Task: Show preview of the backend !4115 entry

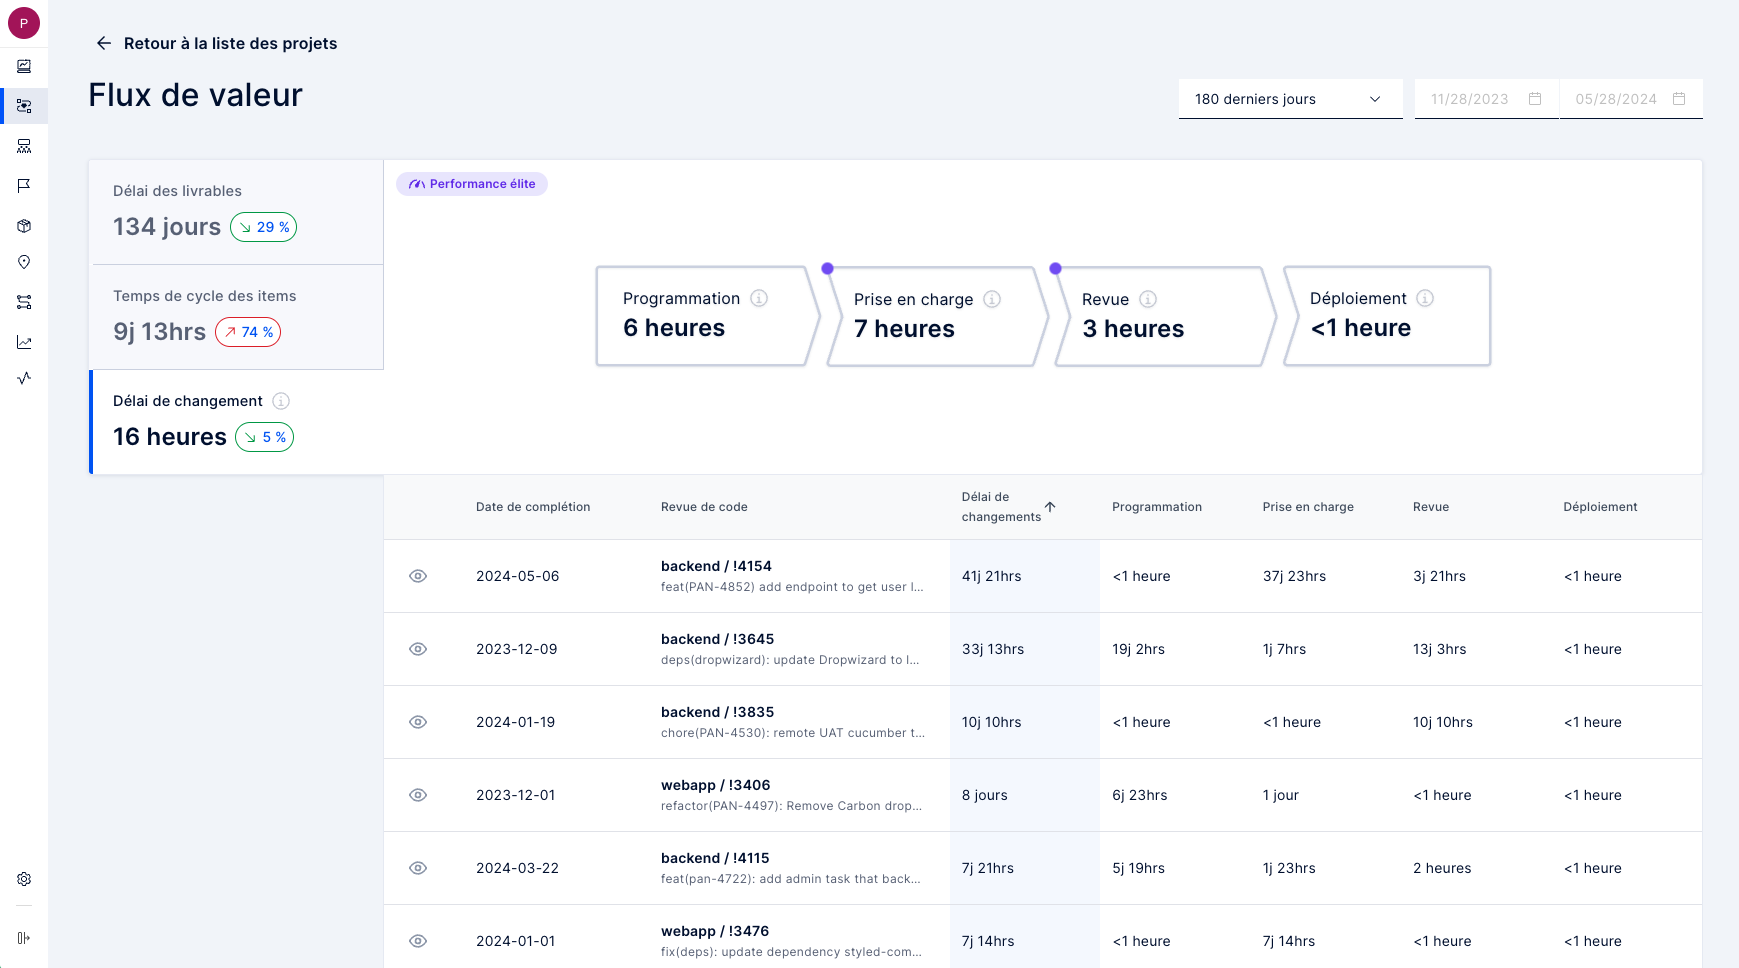Action: (418, 868)
